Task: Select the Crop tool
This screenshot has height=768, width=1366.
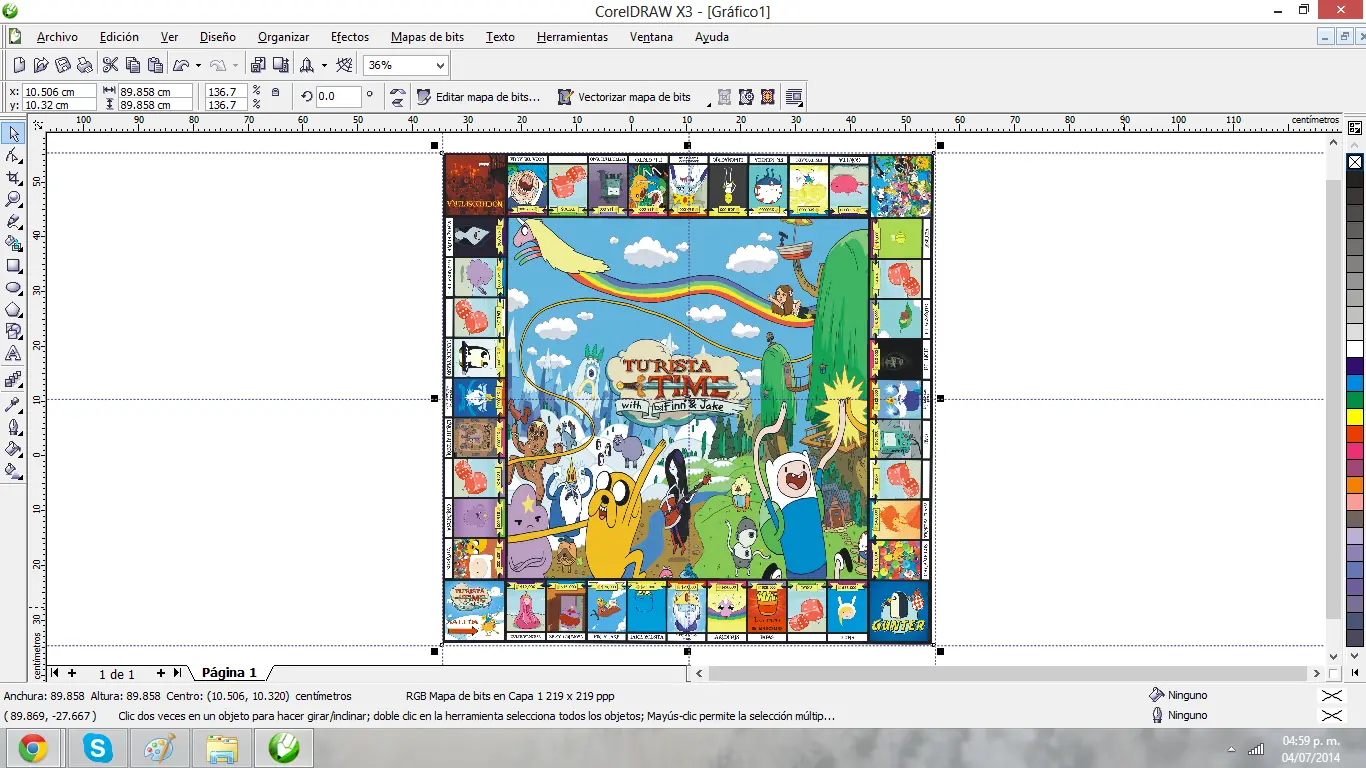Action: pos(14,177)
